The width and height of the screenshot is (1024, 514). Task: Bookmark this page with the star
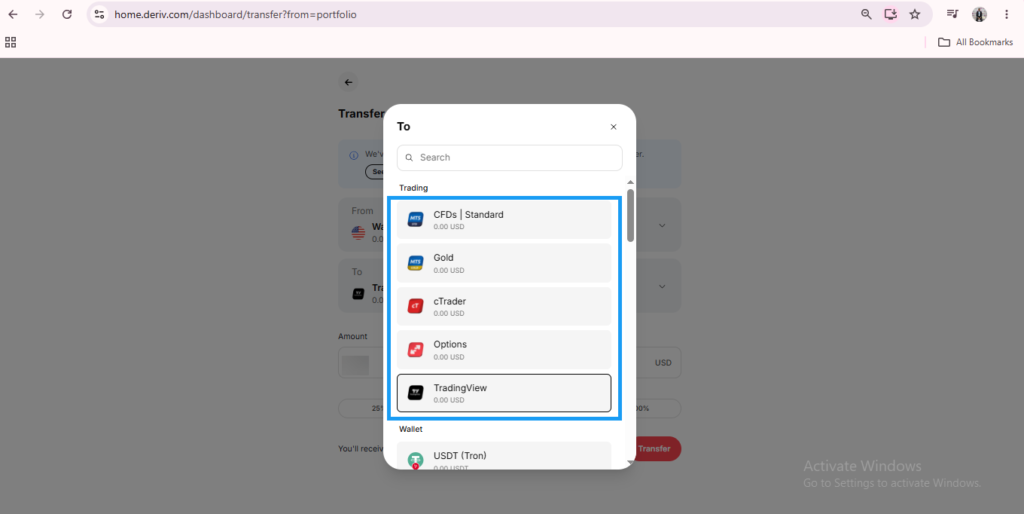pos(915,14)
